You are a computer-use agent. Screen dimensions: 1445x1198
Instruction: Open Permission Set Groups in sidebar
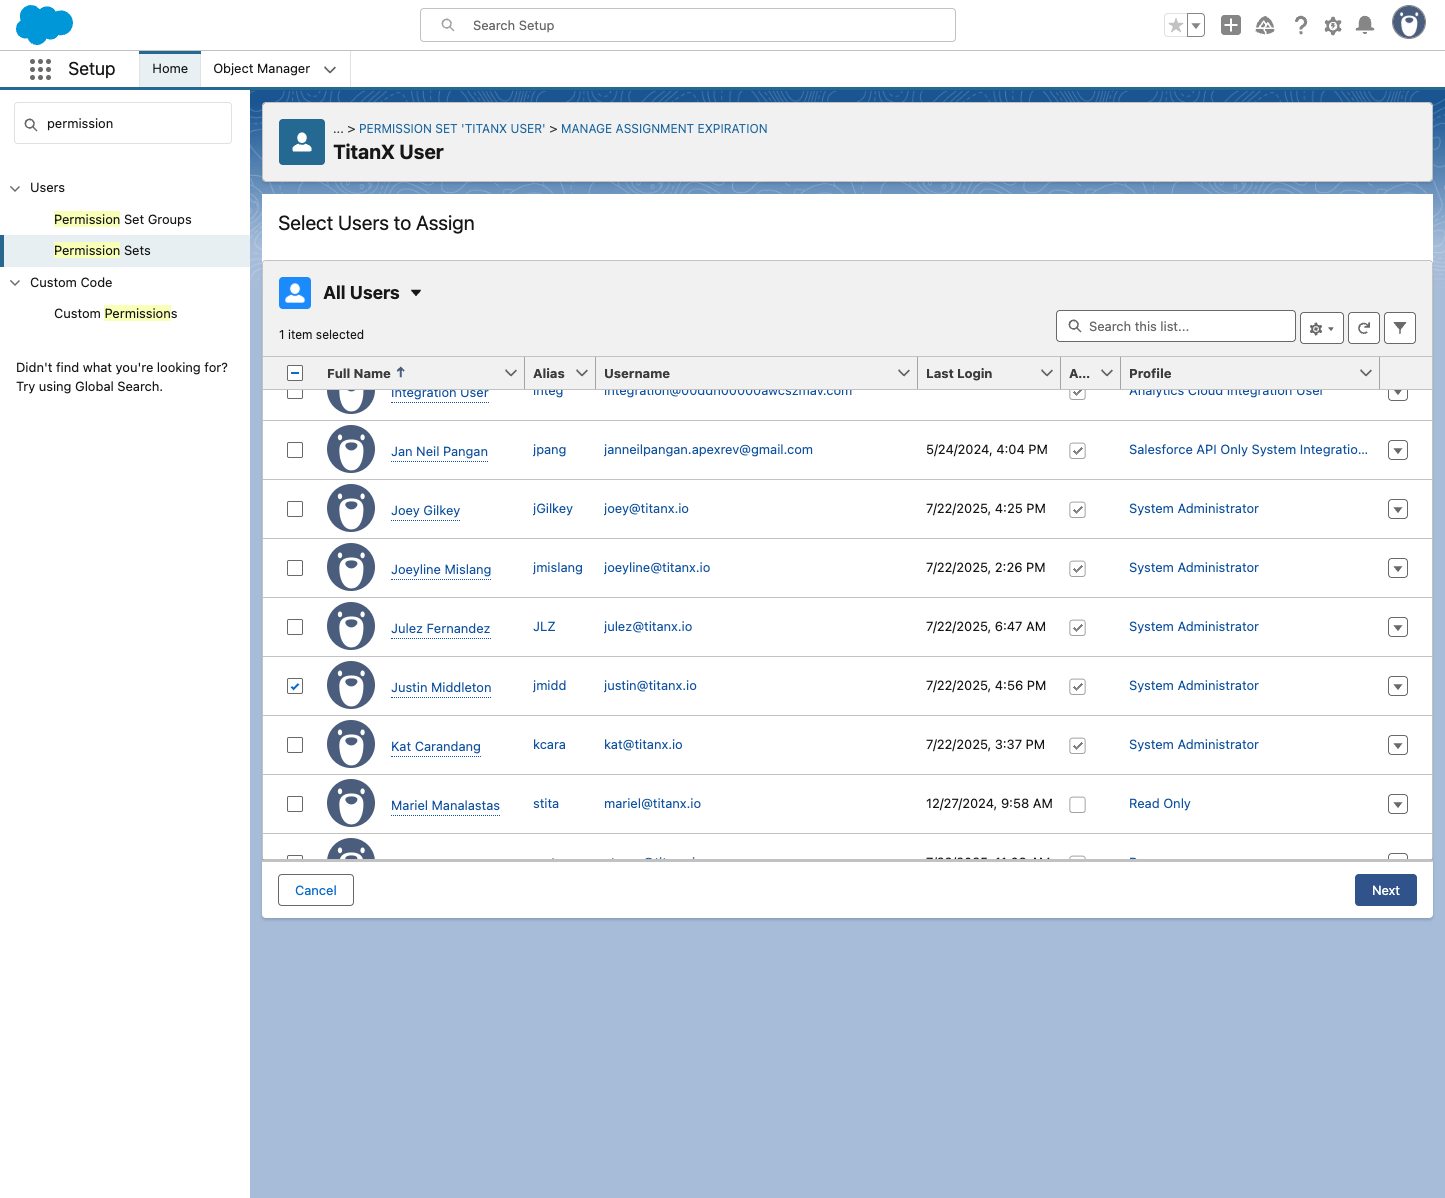pyautogui.click(x=123, y=220)
